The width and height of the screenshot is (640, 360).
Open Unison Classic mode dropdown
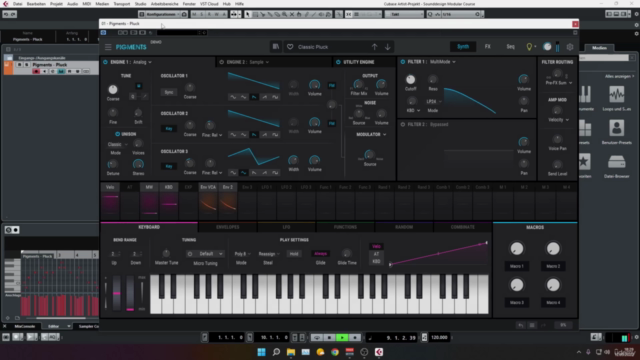[x=118, y=144]
